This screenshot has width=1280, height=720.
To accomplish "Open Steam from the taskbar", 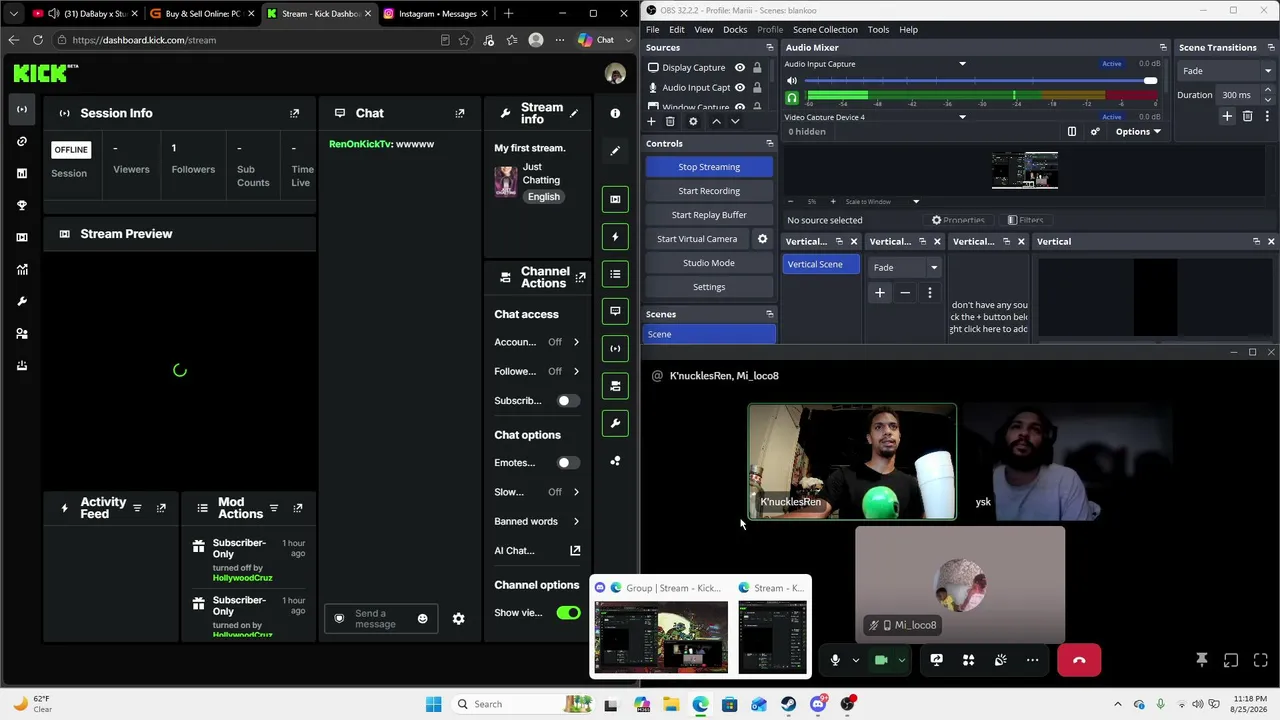I will point(789,704).
